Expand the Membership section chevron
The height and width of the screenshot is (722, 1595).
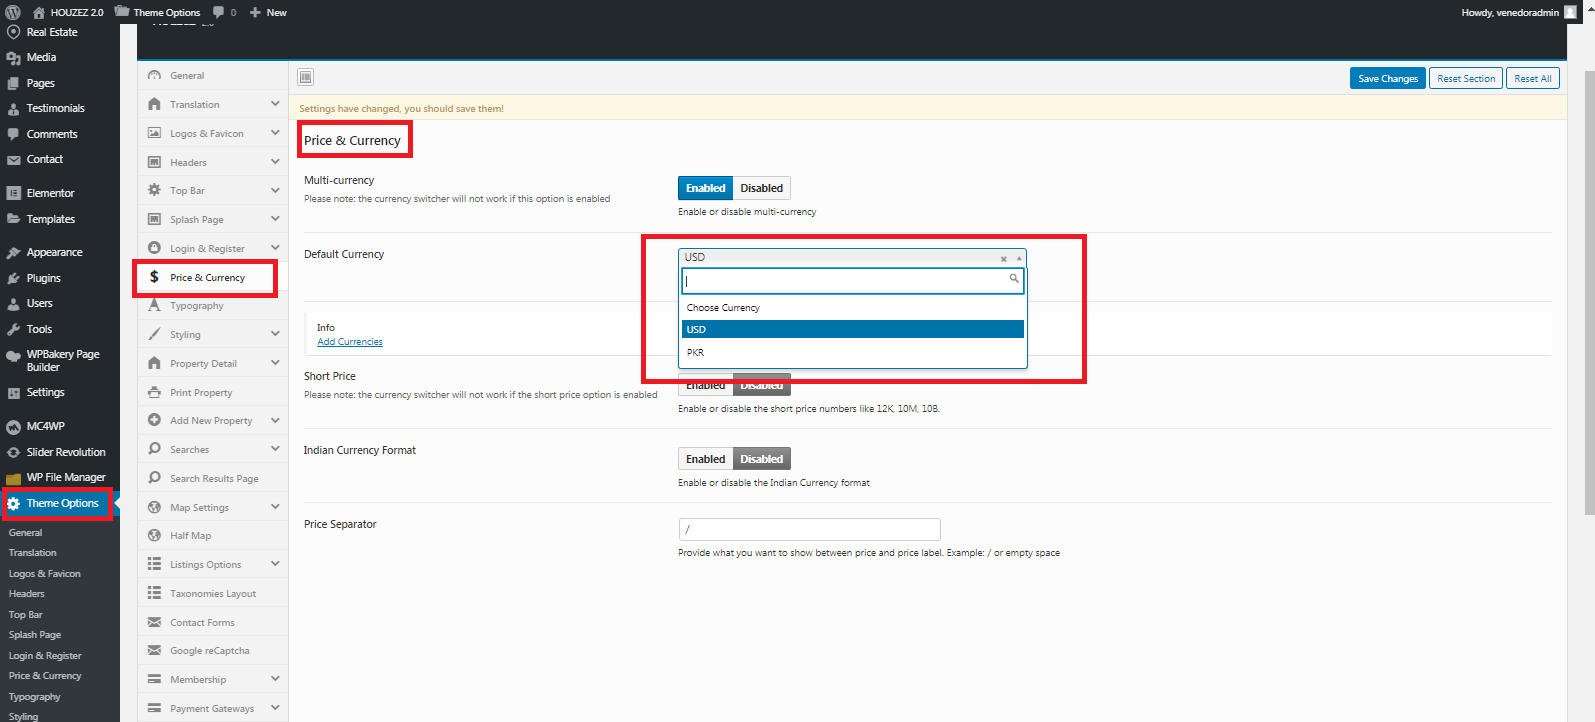275,679
